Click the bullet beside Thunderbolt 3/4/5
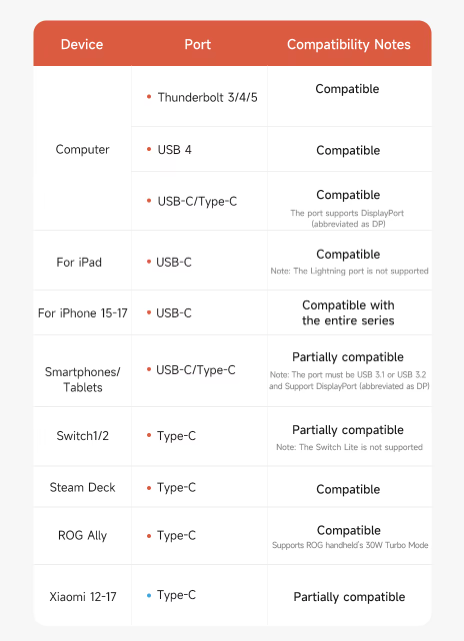The height and width of the screenshot is (641, 464). click(x=149, y=97)
